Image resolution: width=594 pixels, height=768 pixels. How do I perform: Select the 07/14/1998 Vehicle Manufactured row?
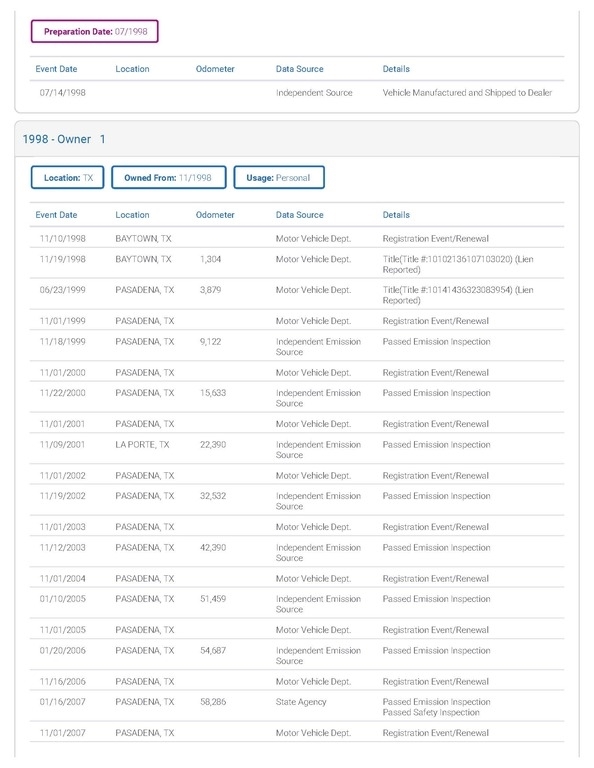297,93
